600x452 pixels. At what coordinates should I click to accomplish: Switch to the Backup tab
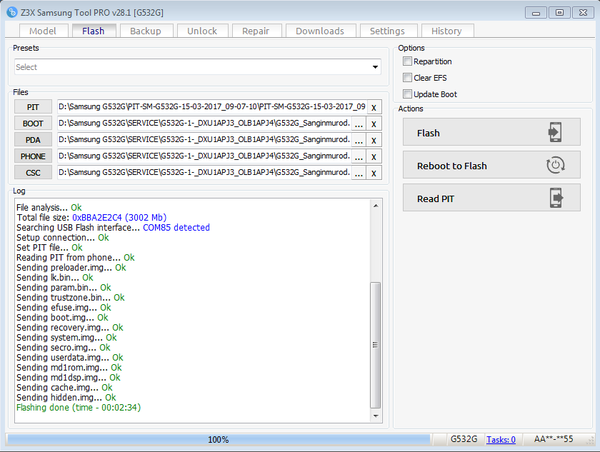pos(146,31)
